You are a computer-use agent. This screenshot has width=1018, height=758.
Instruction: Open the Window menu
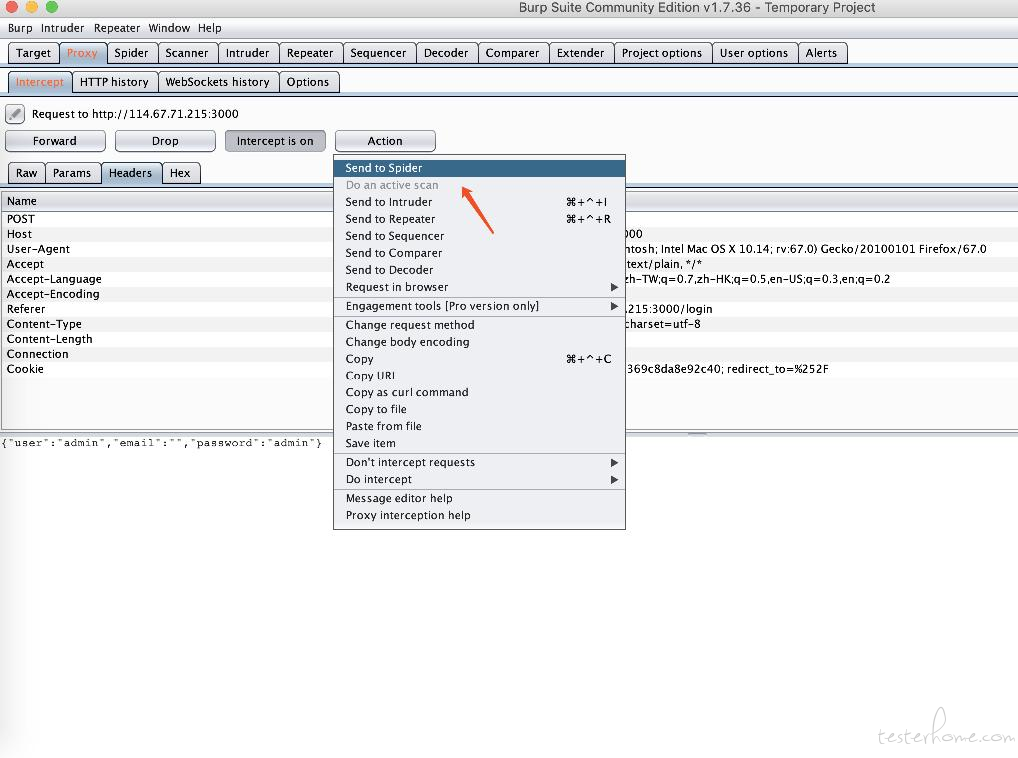click(169, 28)
